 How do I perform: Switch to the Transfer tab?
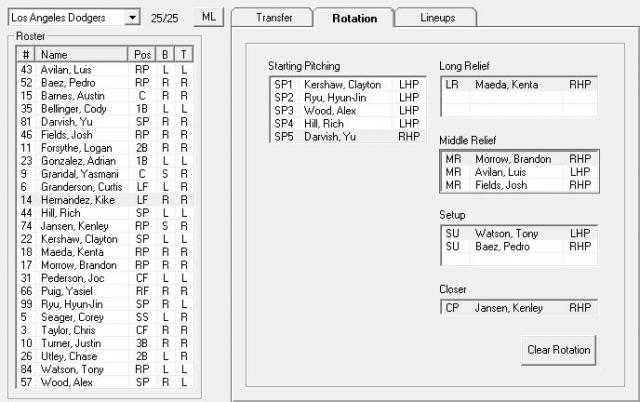click(273, 18)
